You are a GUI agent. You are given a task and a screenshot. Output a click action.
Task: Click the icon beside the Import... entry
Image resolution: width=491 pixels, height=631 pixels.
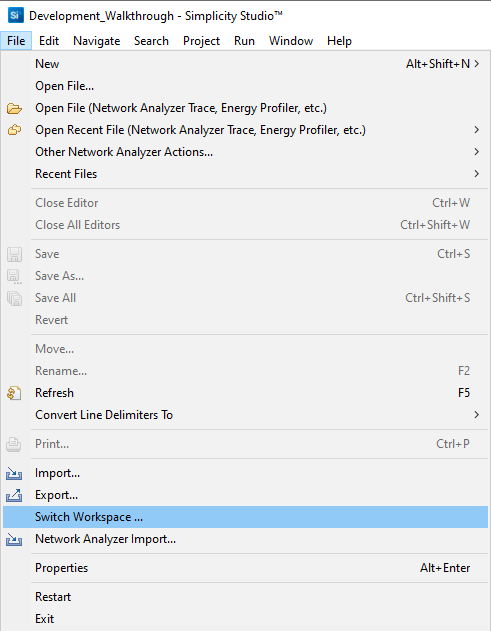click(14, 474)
